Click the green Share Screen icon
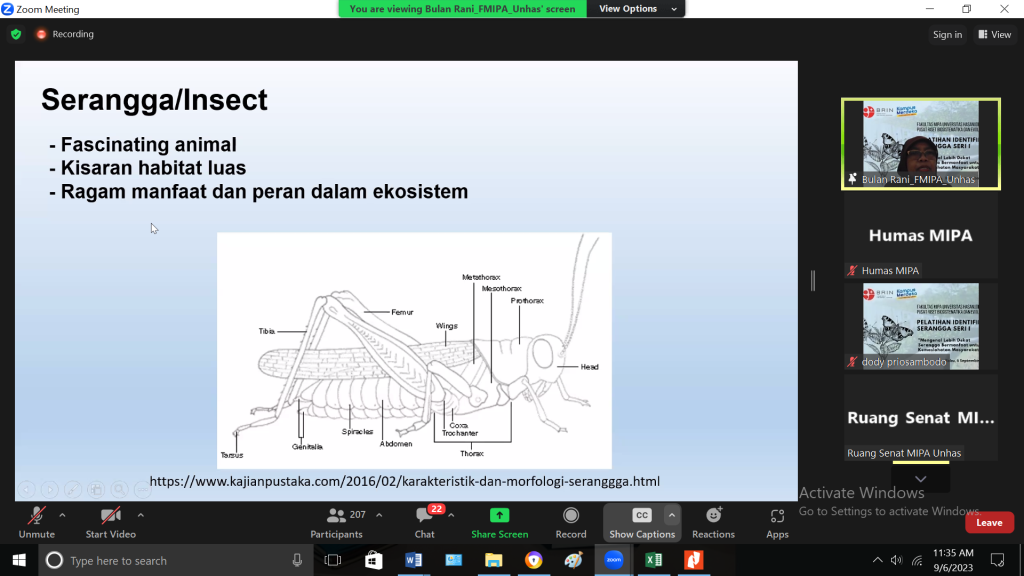Image resolution: width=1024 pixels, height=576 pixels. point(499,522)
